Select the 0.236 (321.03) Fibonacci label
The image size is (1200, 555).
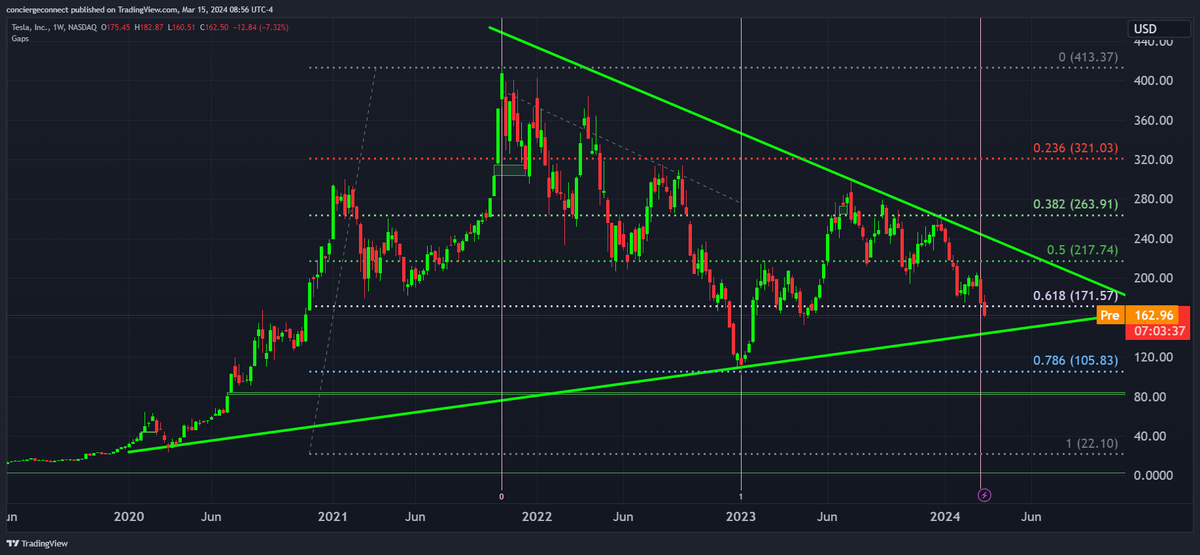1073,149
